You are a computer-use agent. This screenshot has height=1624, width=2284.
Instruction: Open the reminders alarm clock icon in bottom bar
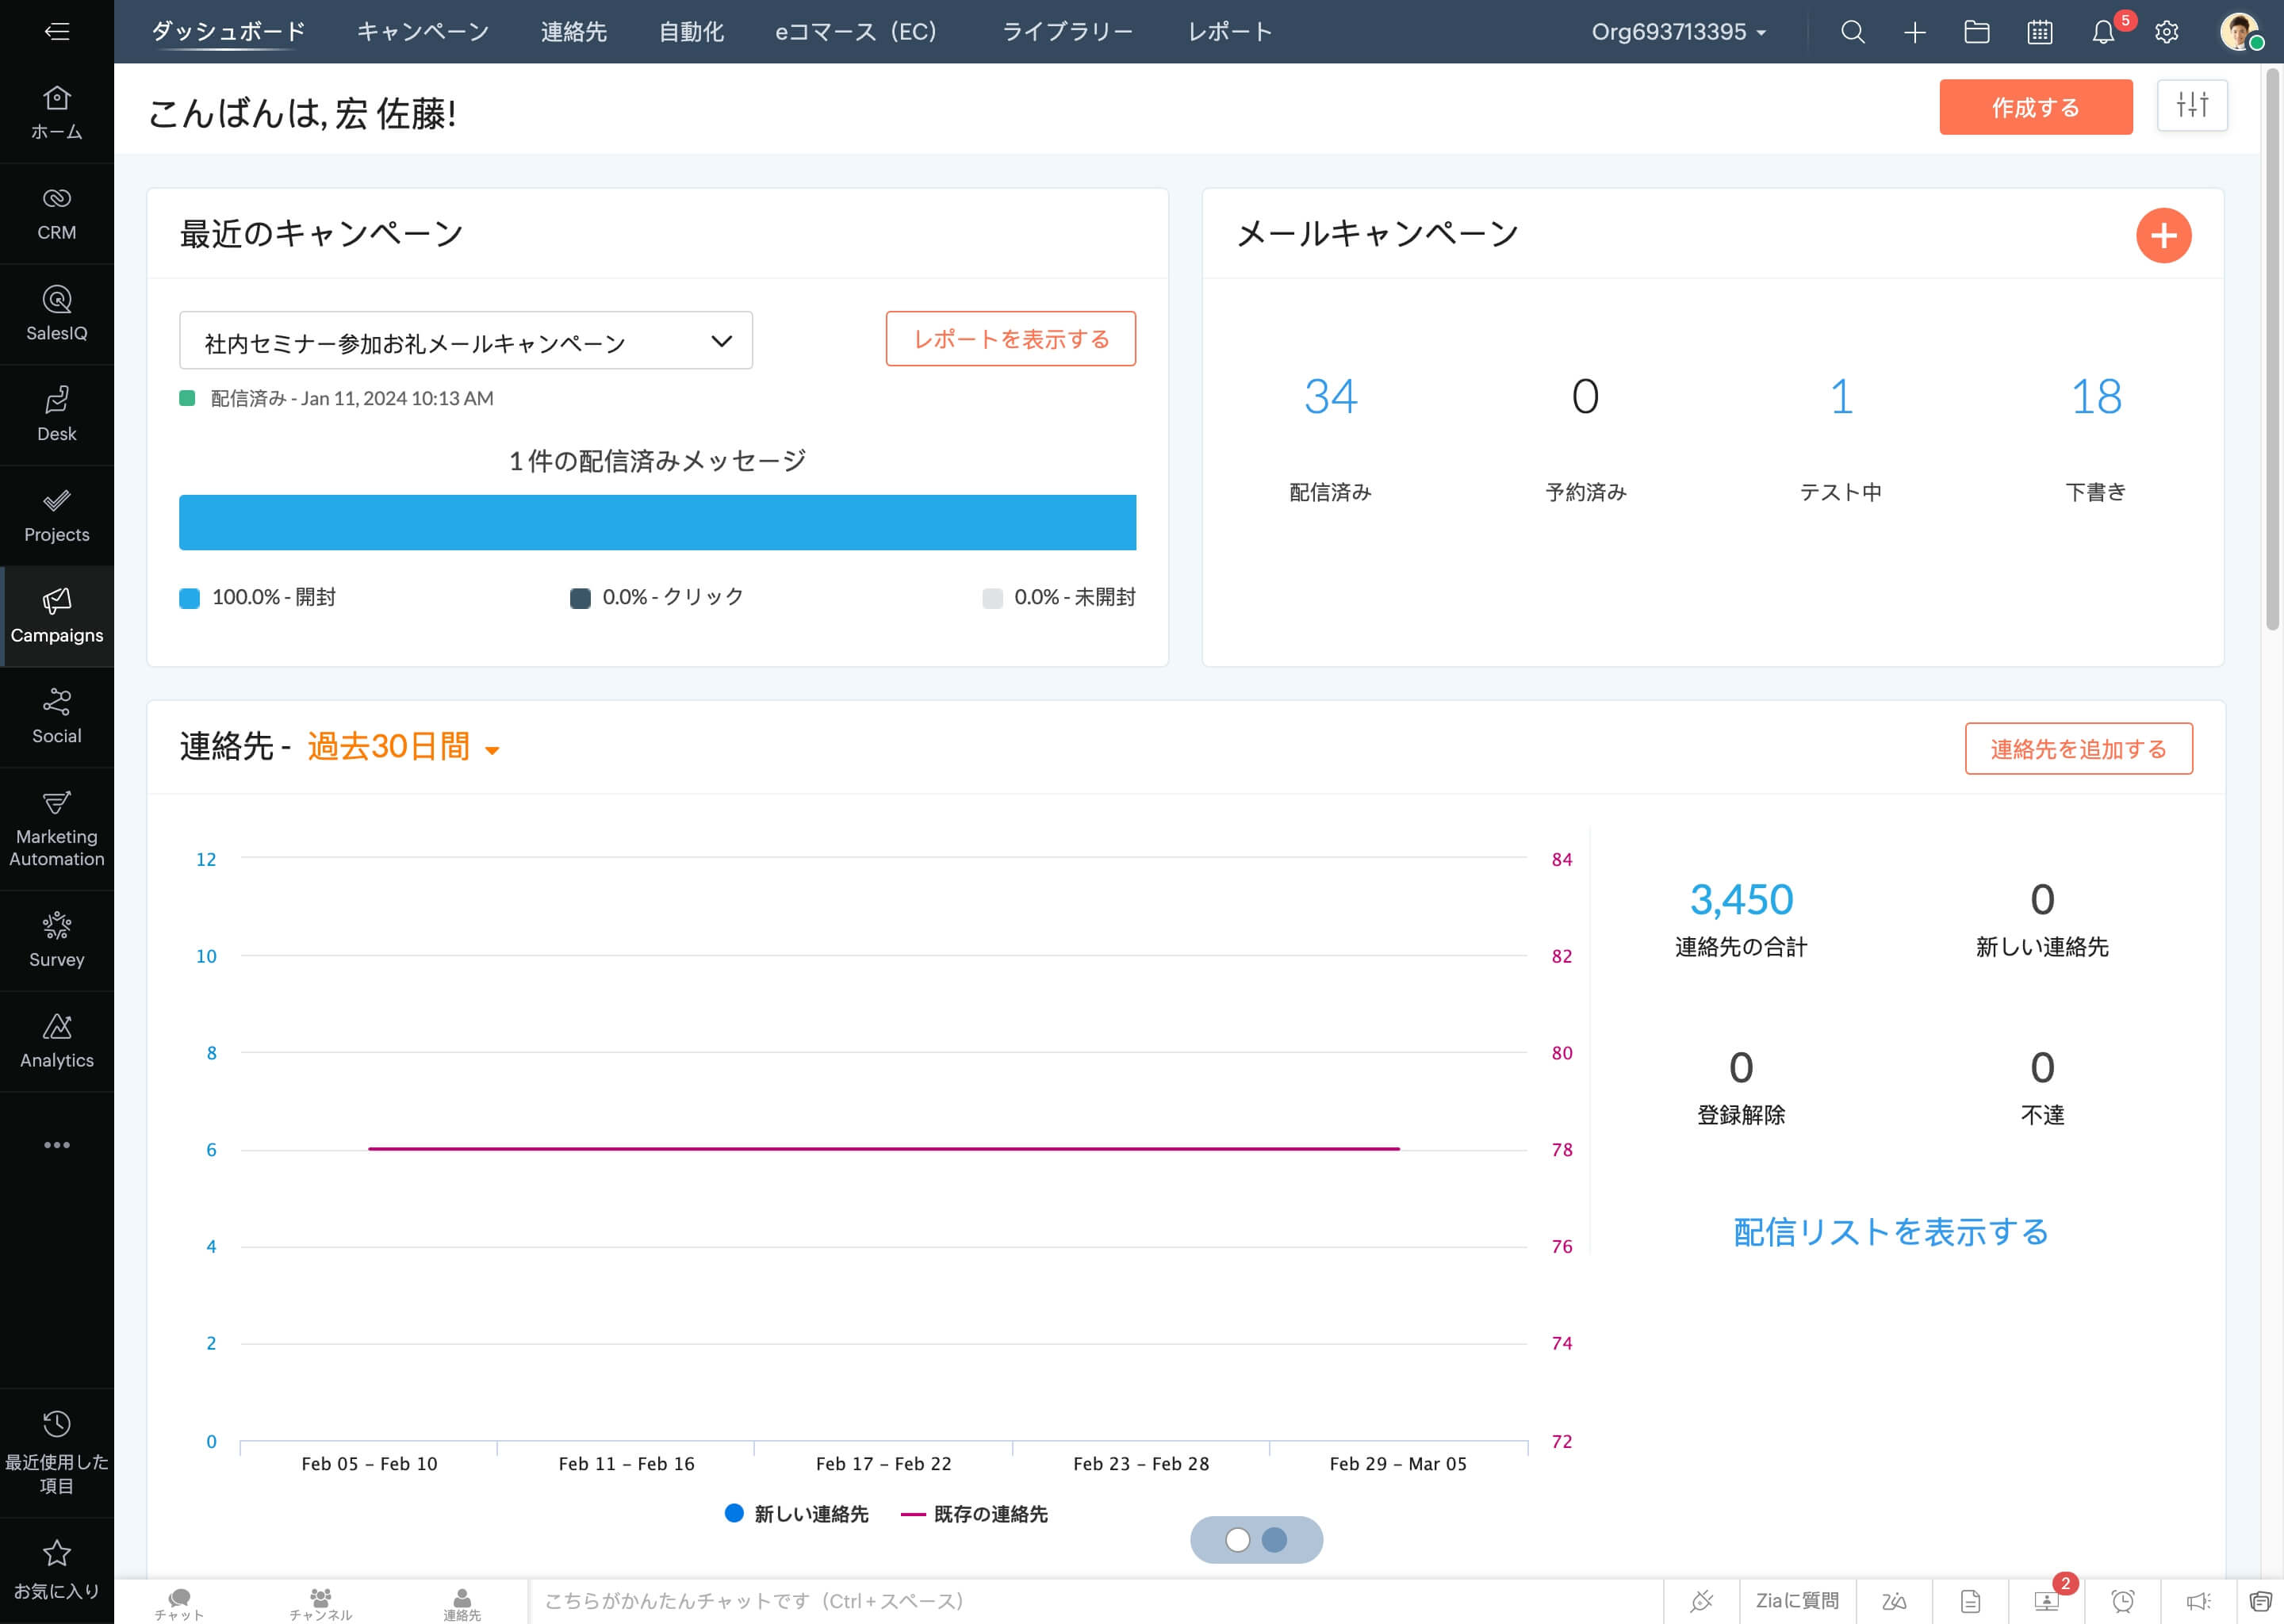(2121, 1601)
